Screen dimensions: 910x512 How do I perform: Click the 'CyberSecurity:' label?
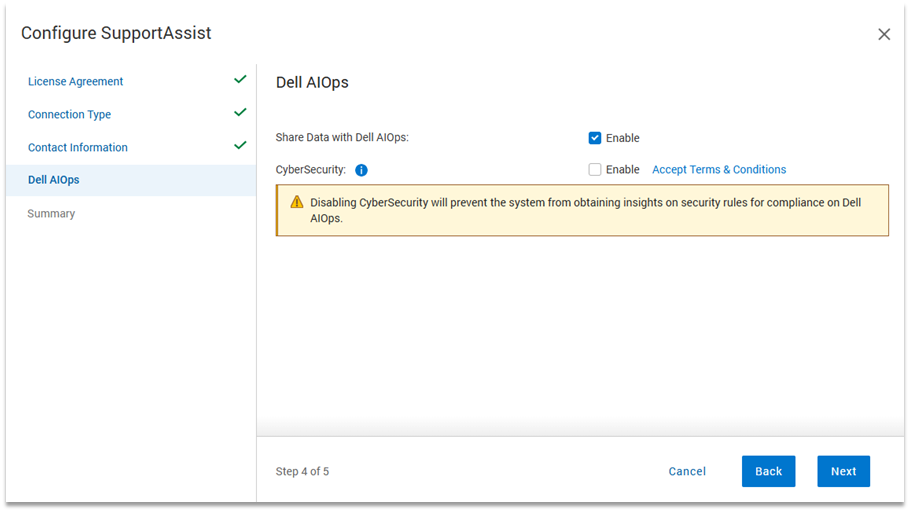coord(310,170)
